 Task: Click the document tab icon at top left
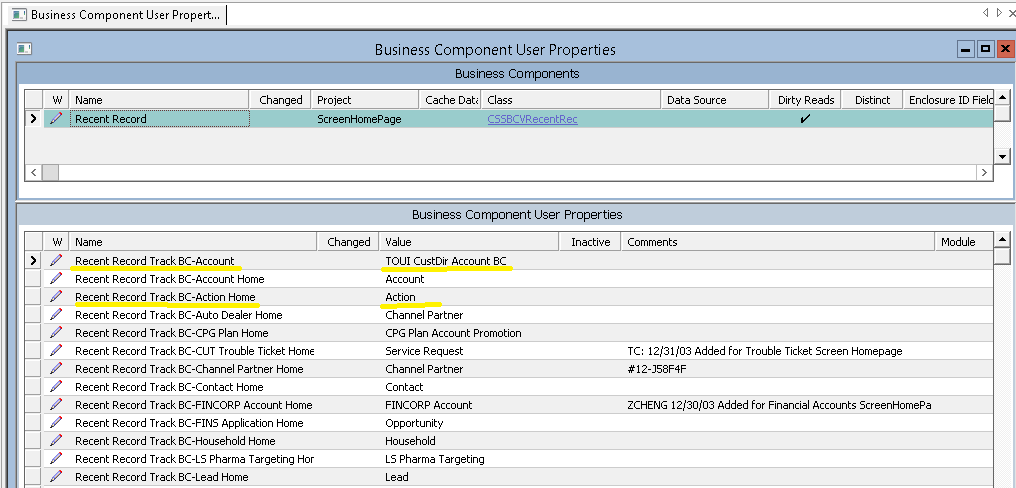tap(19, 15)
